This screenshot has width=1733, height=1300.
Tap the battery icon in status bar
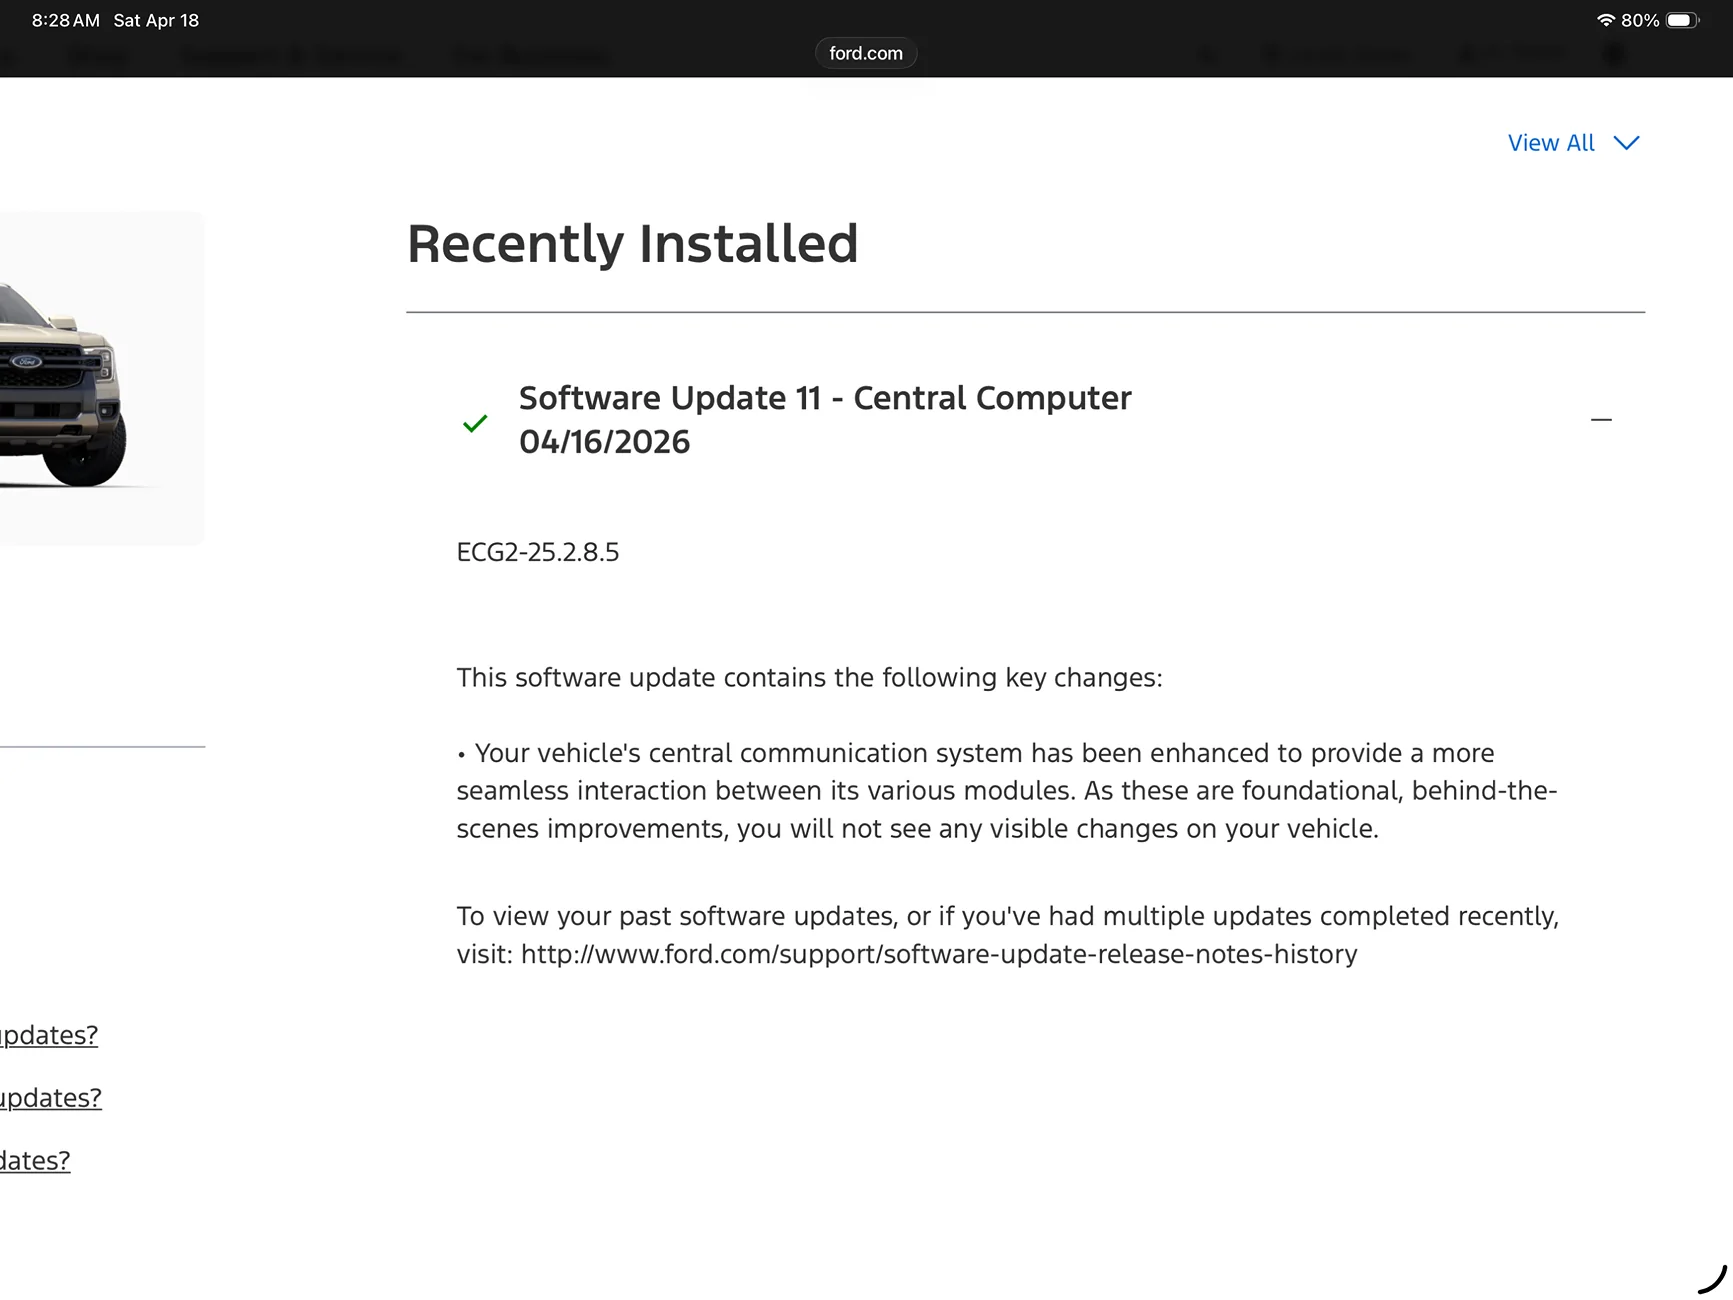click(1682, 20)
